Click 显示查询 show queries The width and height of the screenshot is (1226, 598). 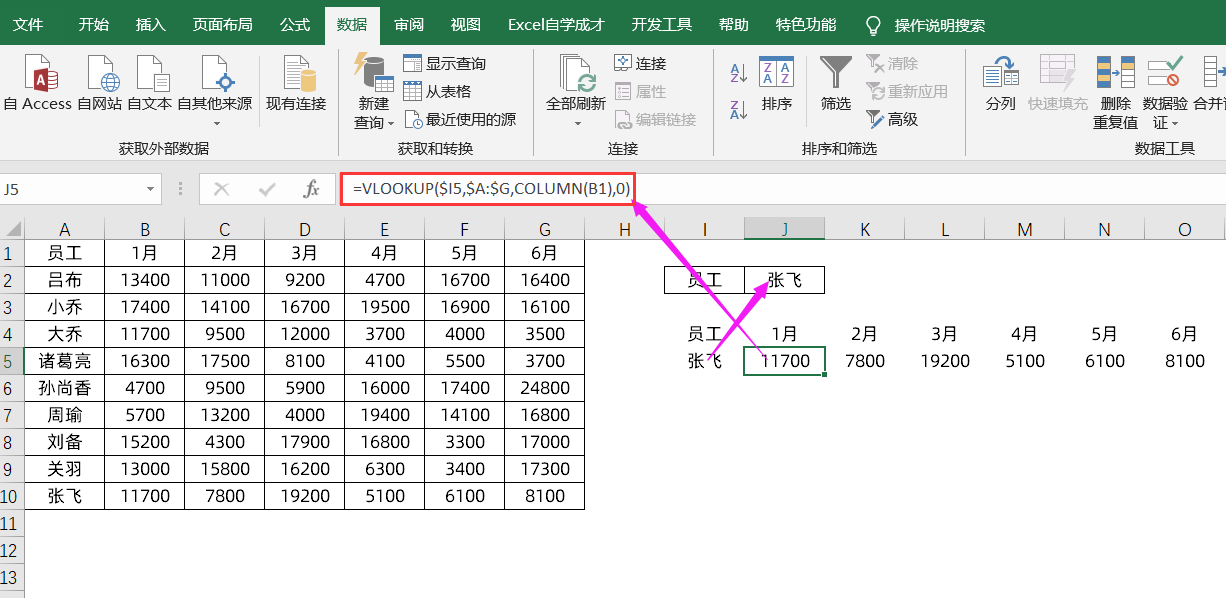[x=445, y=63]
